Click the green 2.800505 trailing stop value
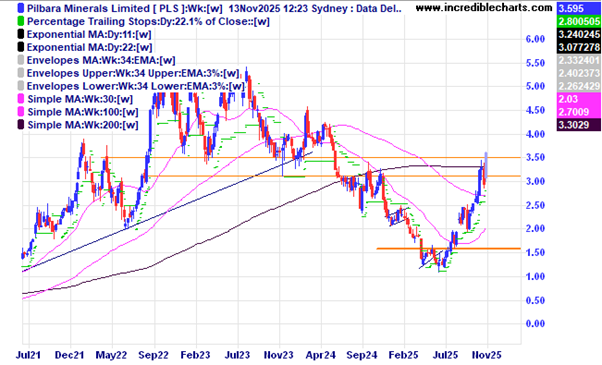This screenshot has height=365, width=602. (579, 21)
